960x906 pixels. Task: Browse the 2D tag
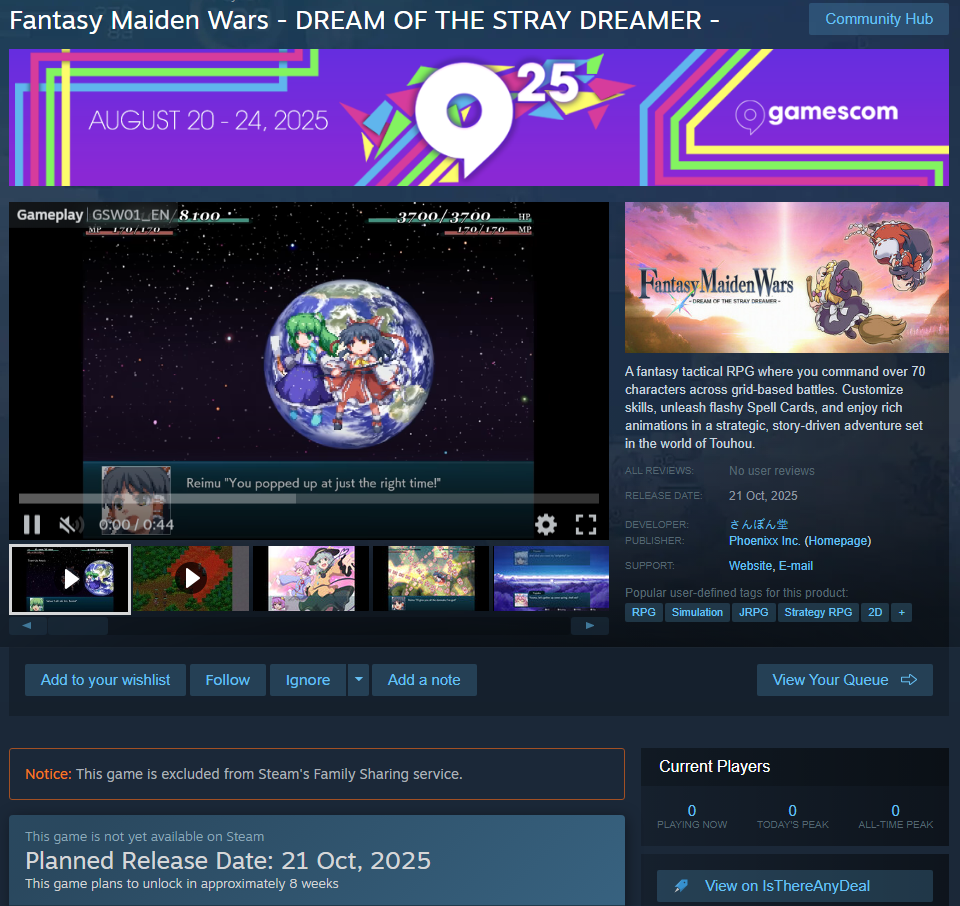click(875, 613)
